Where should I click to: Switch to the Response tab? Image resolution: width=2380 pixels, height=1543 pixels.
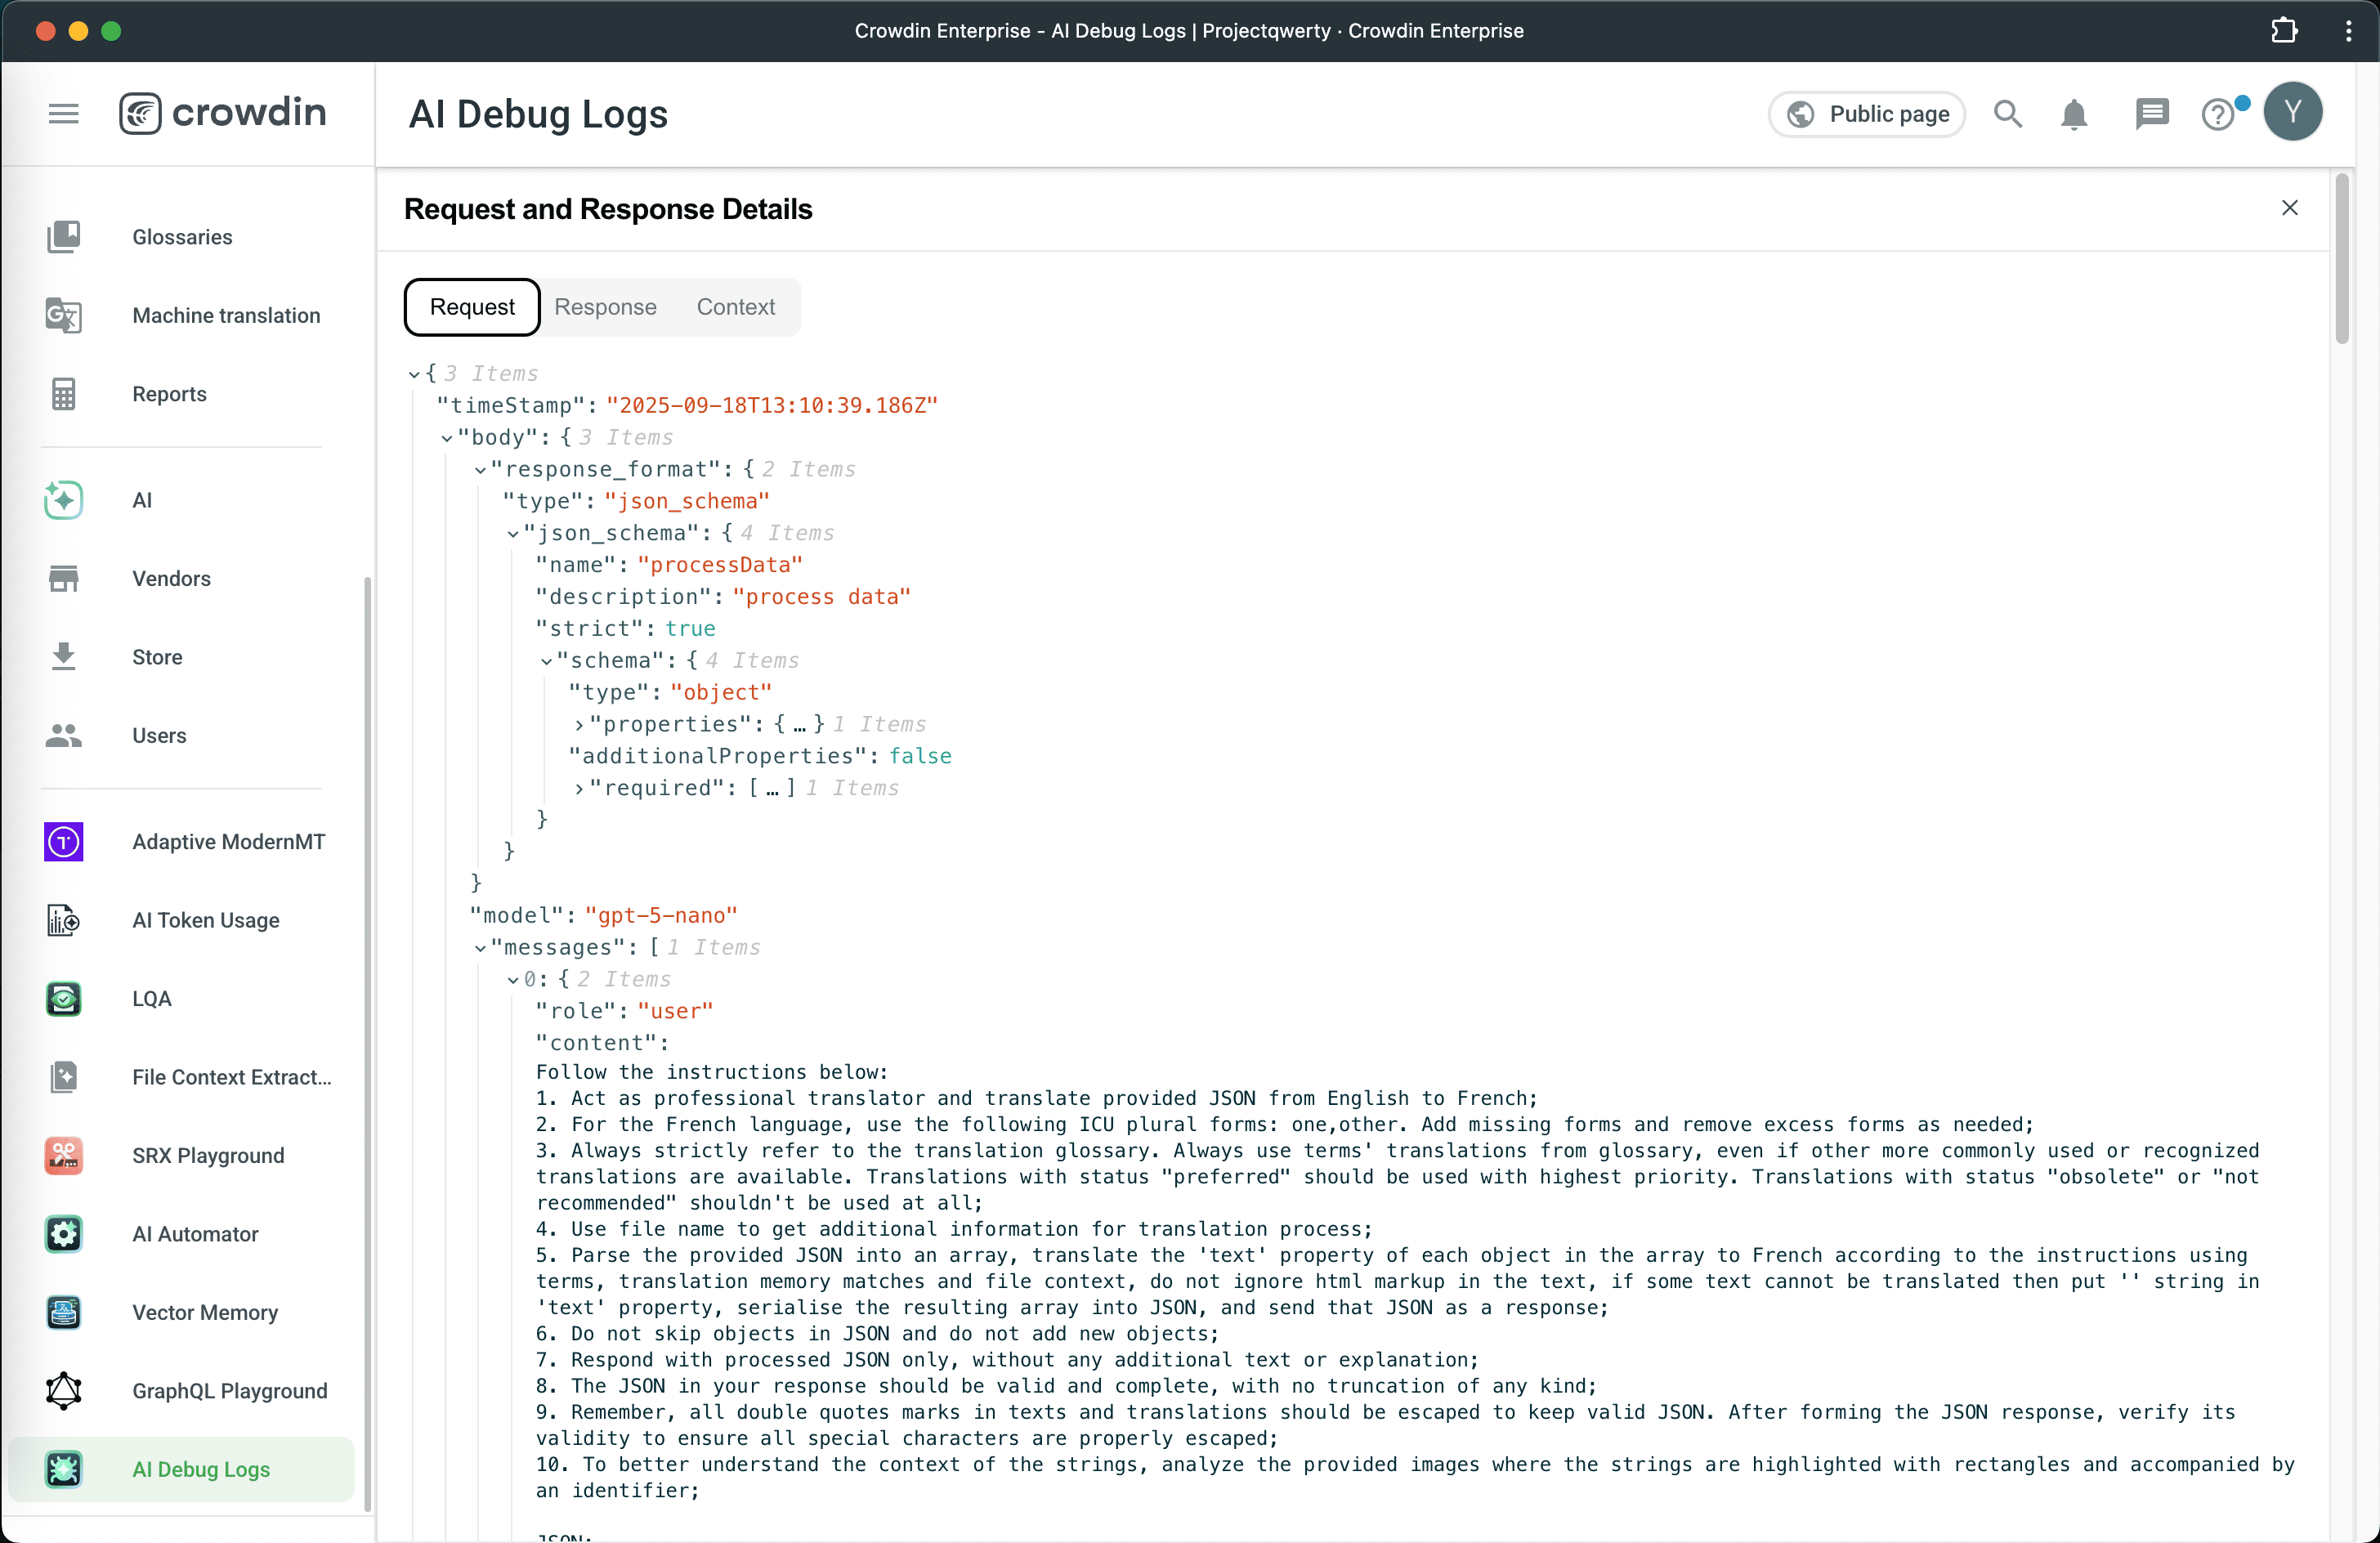(605, 307)
